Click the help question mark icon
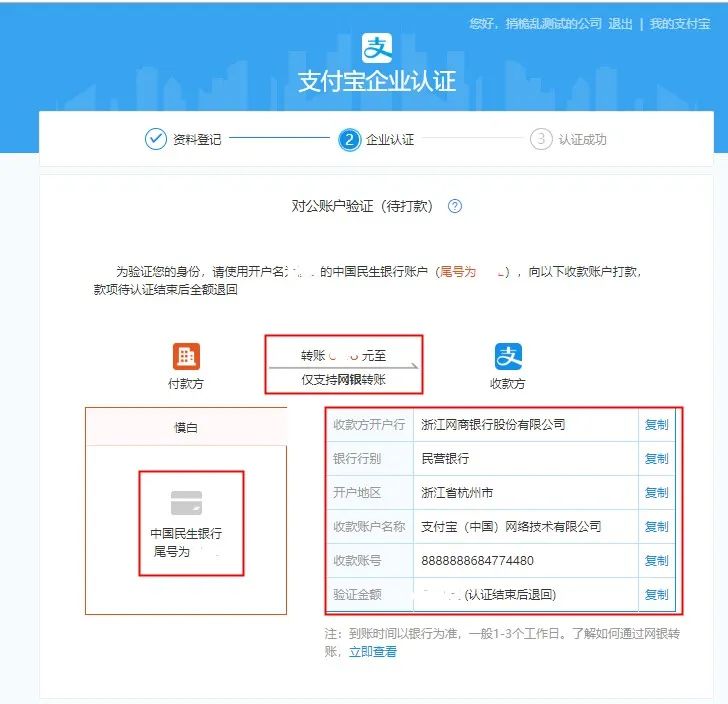This screenshot has height=704, width=728. pos(455,206)
